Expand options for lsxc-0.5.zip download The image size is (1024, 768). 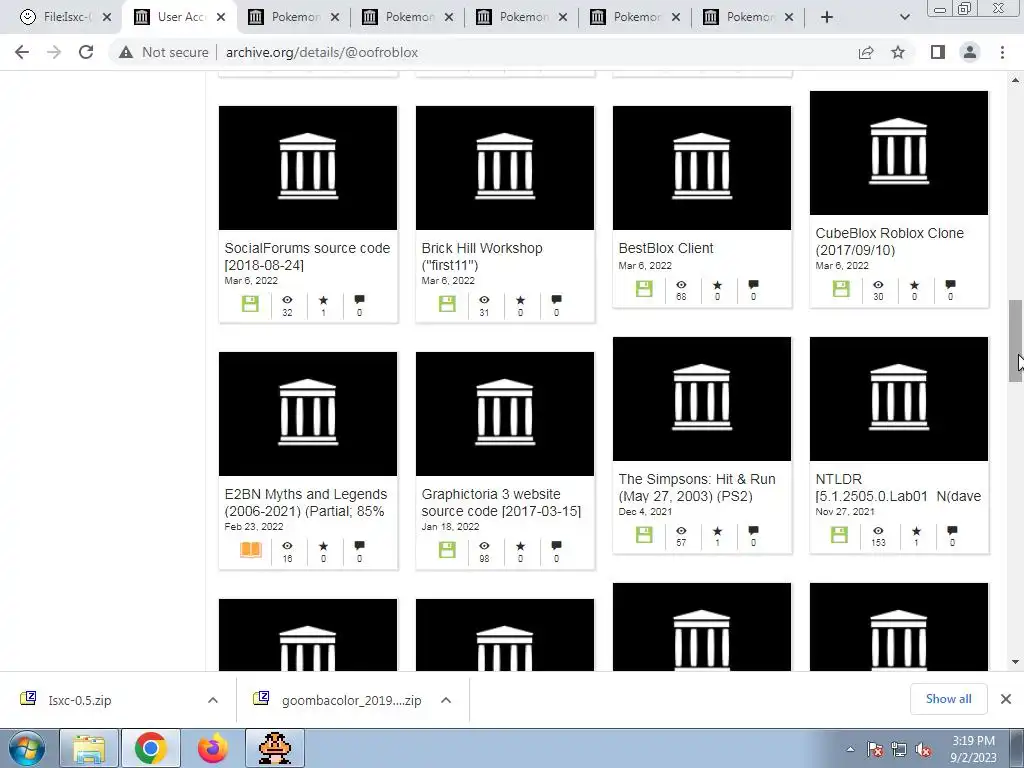coord(213,700)
